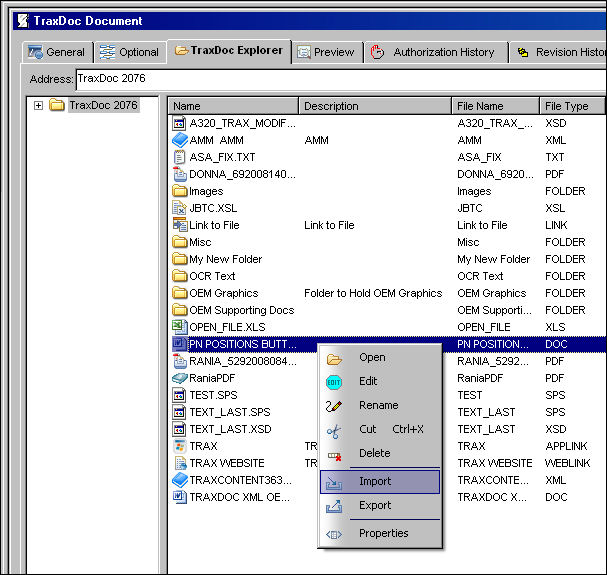Click the 'APPLINK' file type cell
Image resolution: width=607 pixels, height=575 pixels.
[x=566, y=446]
